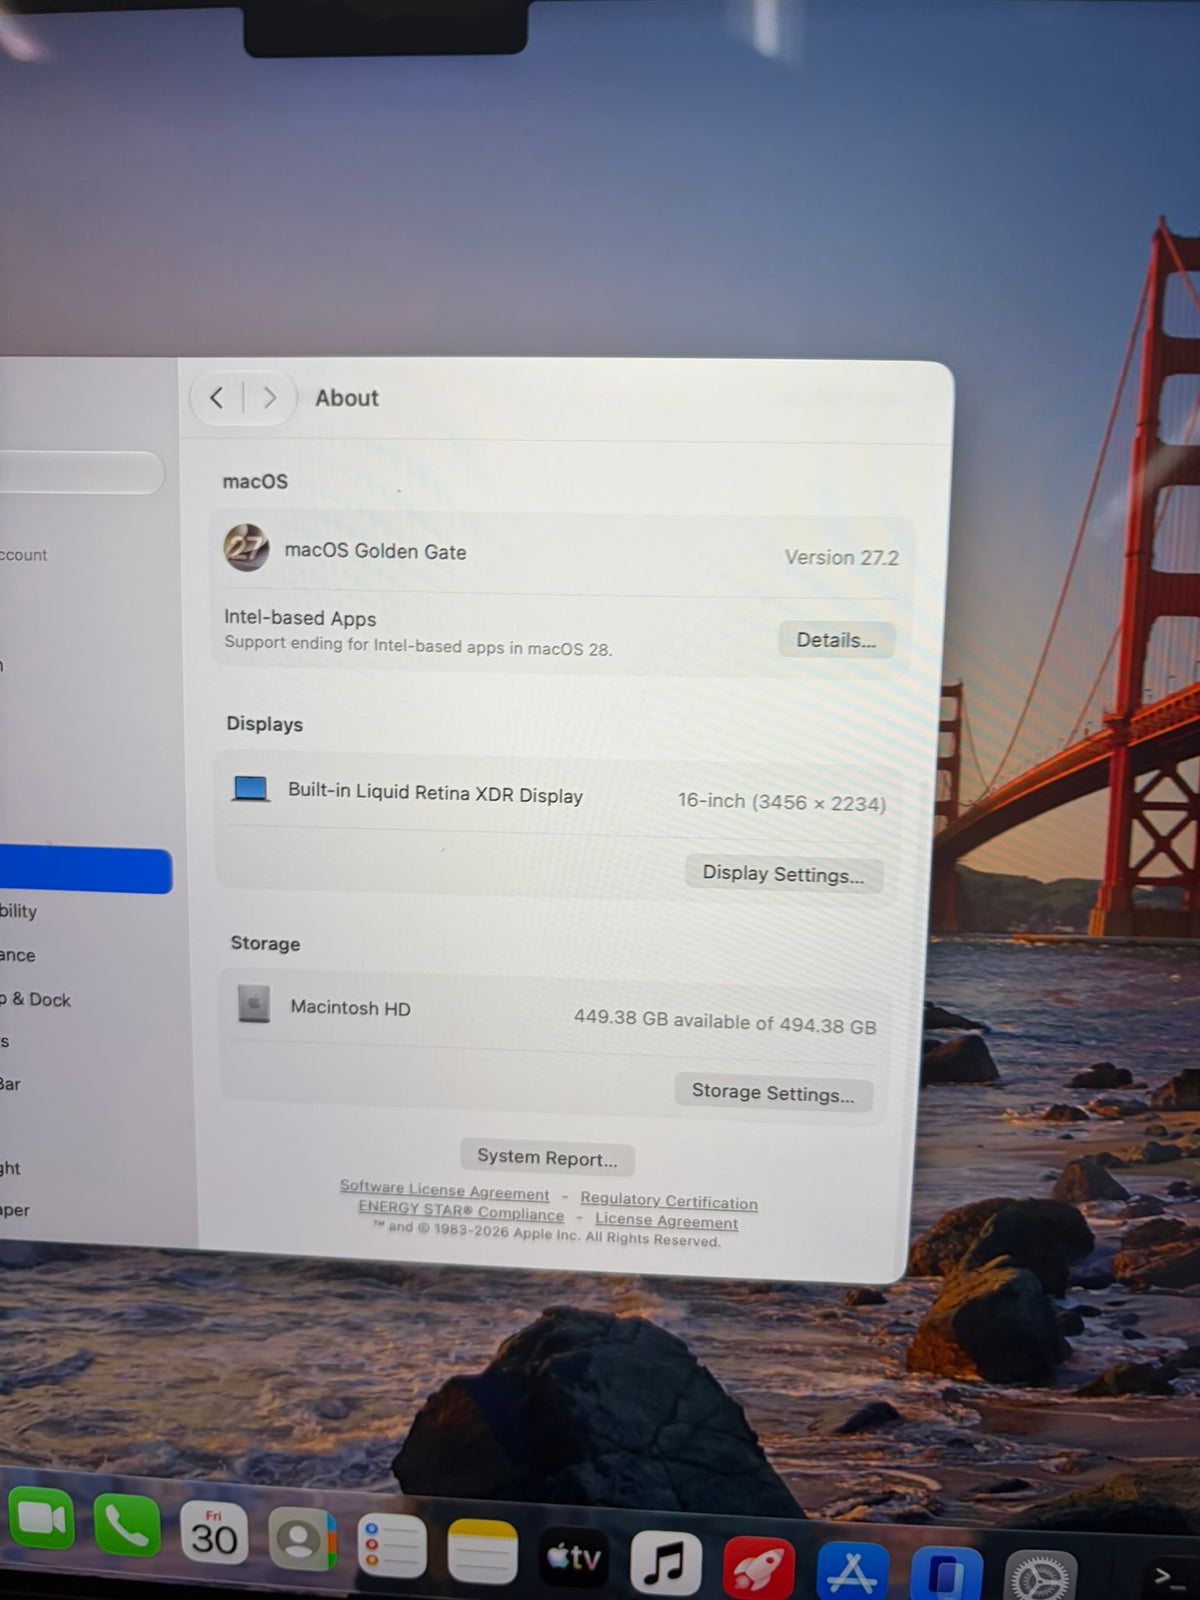The image size is (1200, 1600).
Task: Open the License Agreement link under Regulatory Certification
Action: (x=667, y=1220)
